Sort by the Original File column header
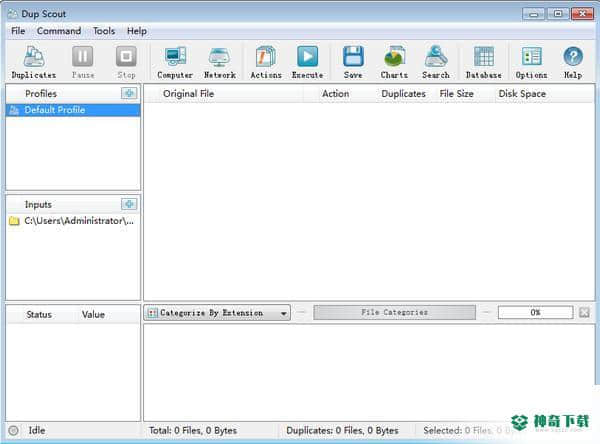 188,94
